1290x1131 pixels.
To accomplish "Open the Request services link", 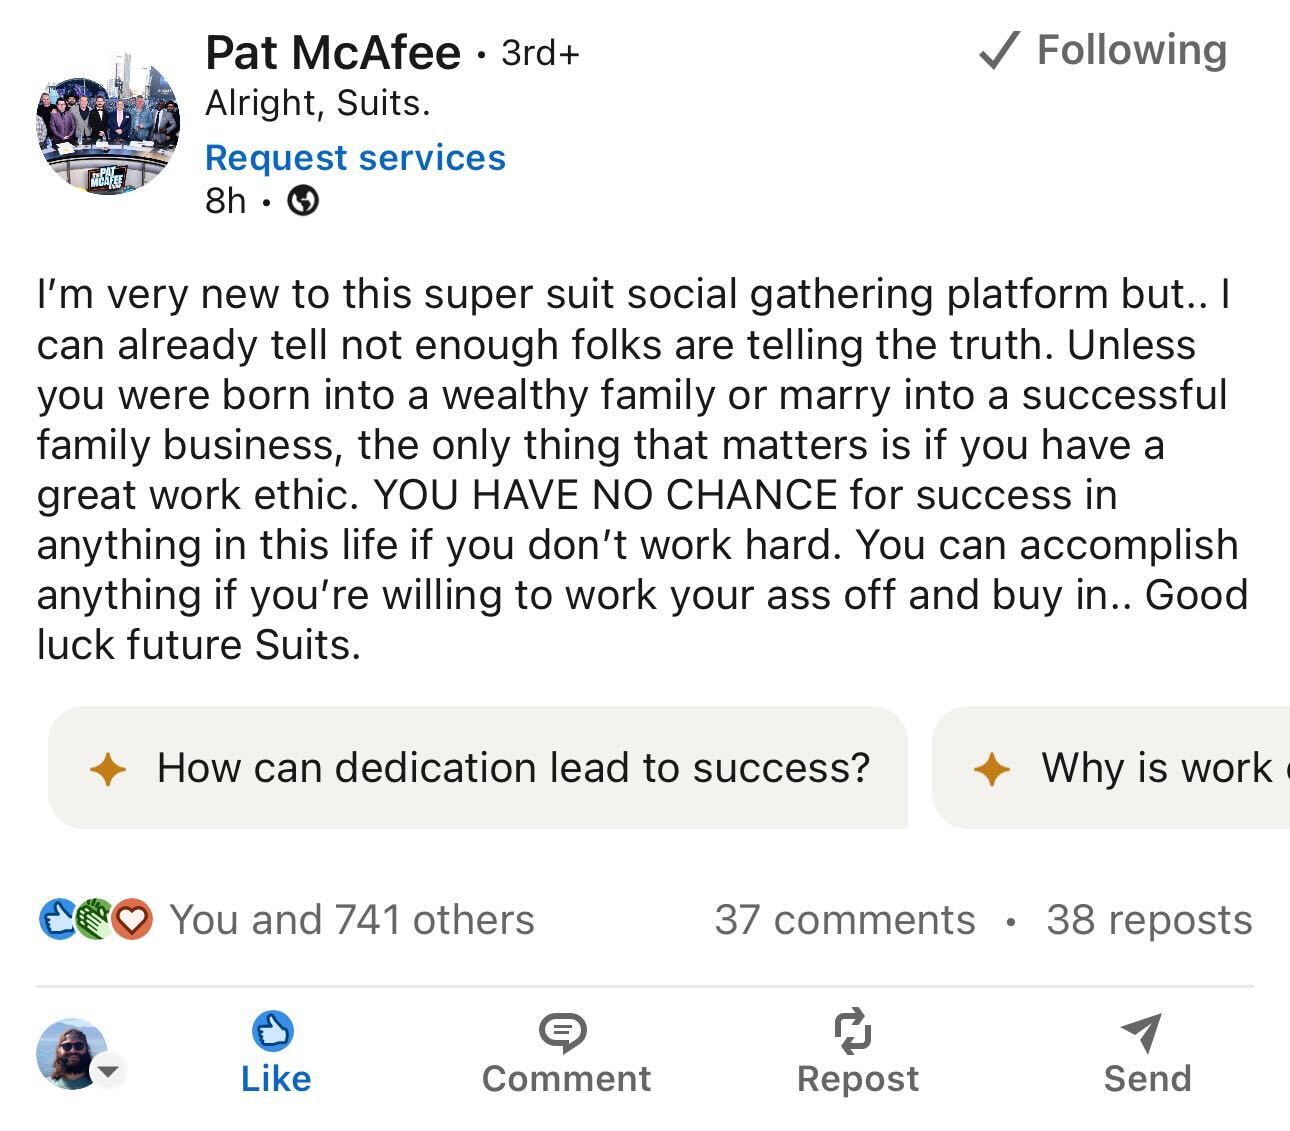I will coord(355,157).
